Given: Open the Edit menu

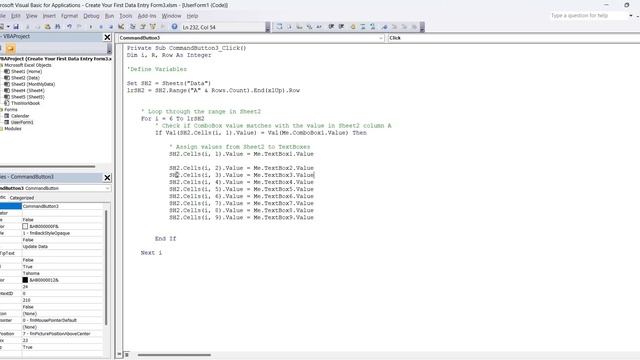Looking at the screenshot, I should pos(16,16).
